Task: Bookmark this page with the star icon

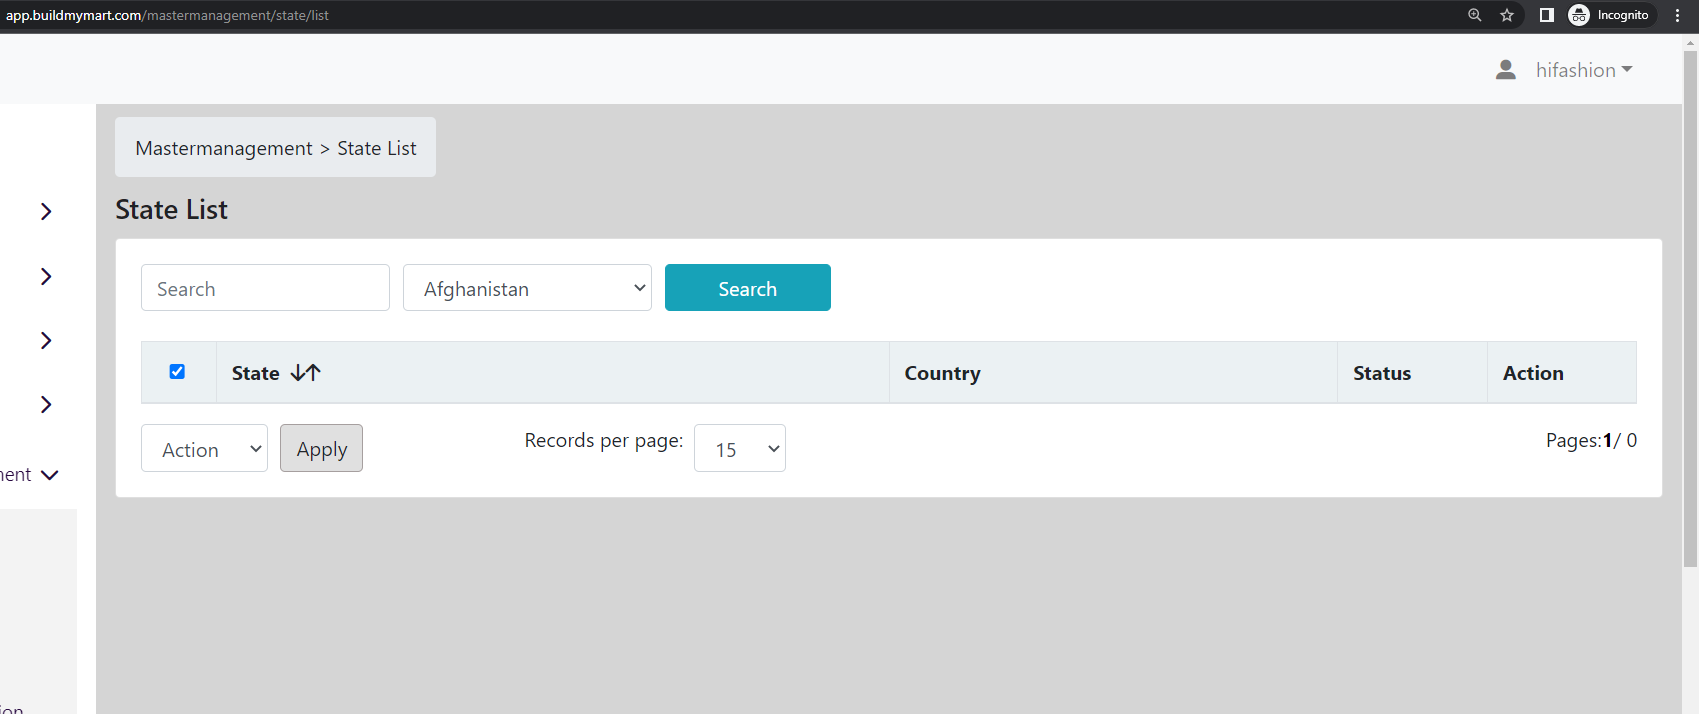Action: point(1507,15)
